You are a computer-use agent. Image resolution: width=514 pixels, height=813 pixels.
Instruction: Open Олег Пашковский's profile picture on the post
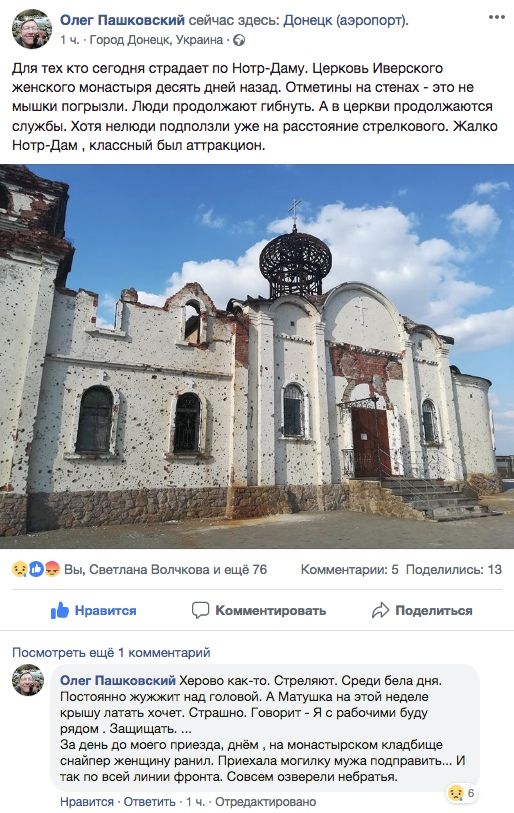32,29
